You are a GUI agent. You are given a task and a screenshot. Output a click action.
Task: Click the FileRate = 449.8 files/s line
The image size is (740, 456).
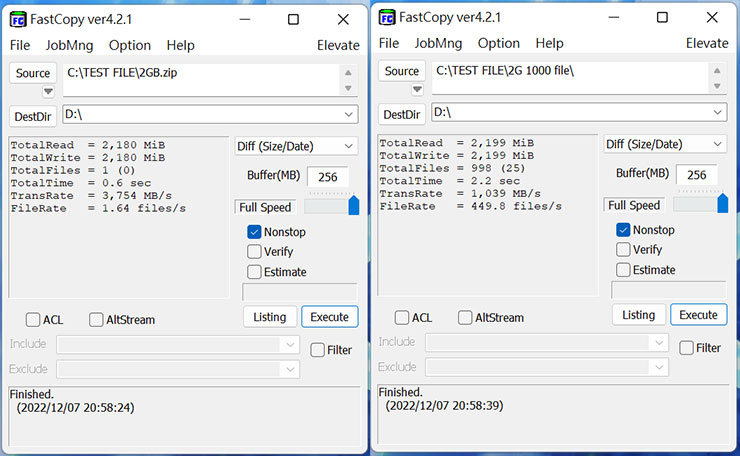(471, 207)
